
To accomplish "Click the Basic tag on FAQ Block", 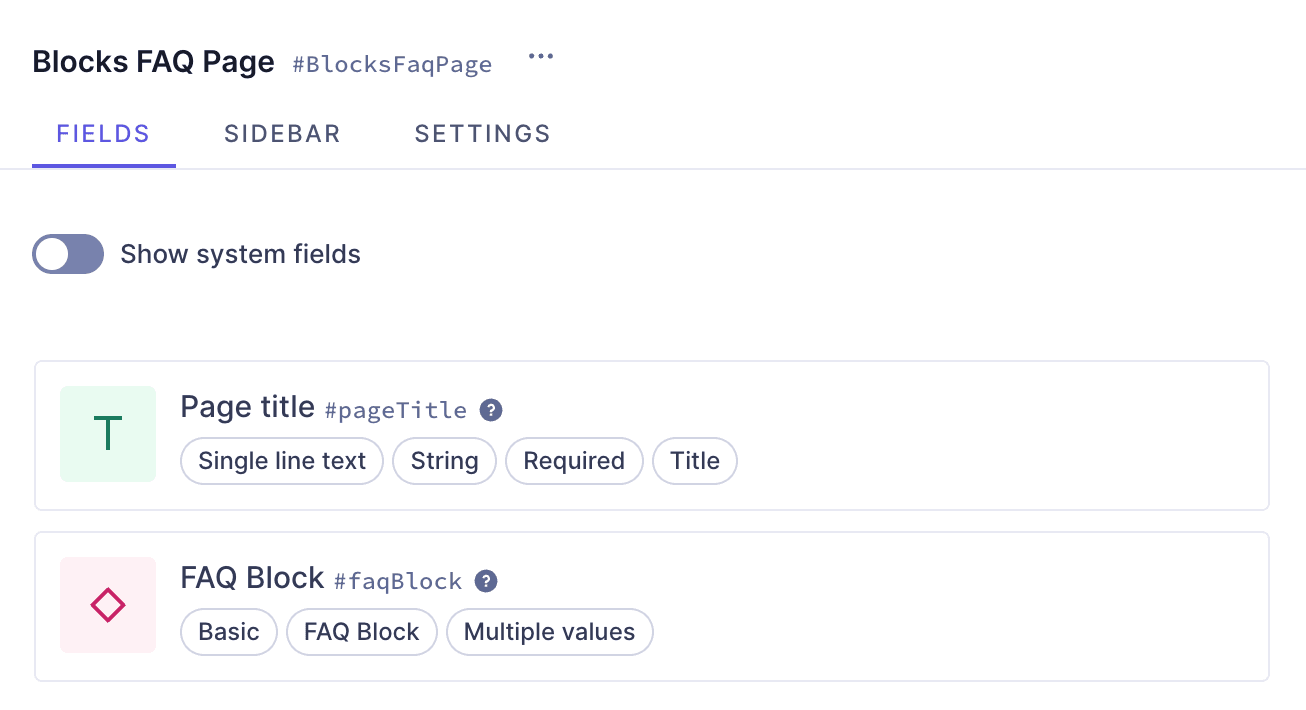I will click(228, 631).
